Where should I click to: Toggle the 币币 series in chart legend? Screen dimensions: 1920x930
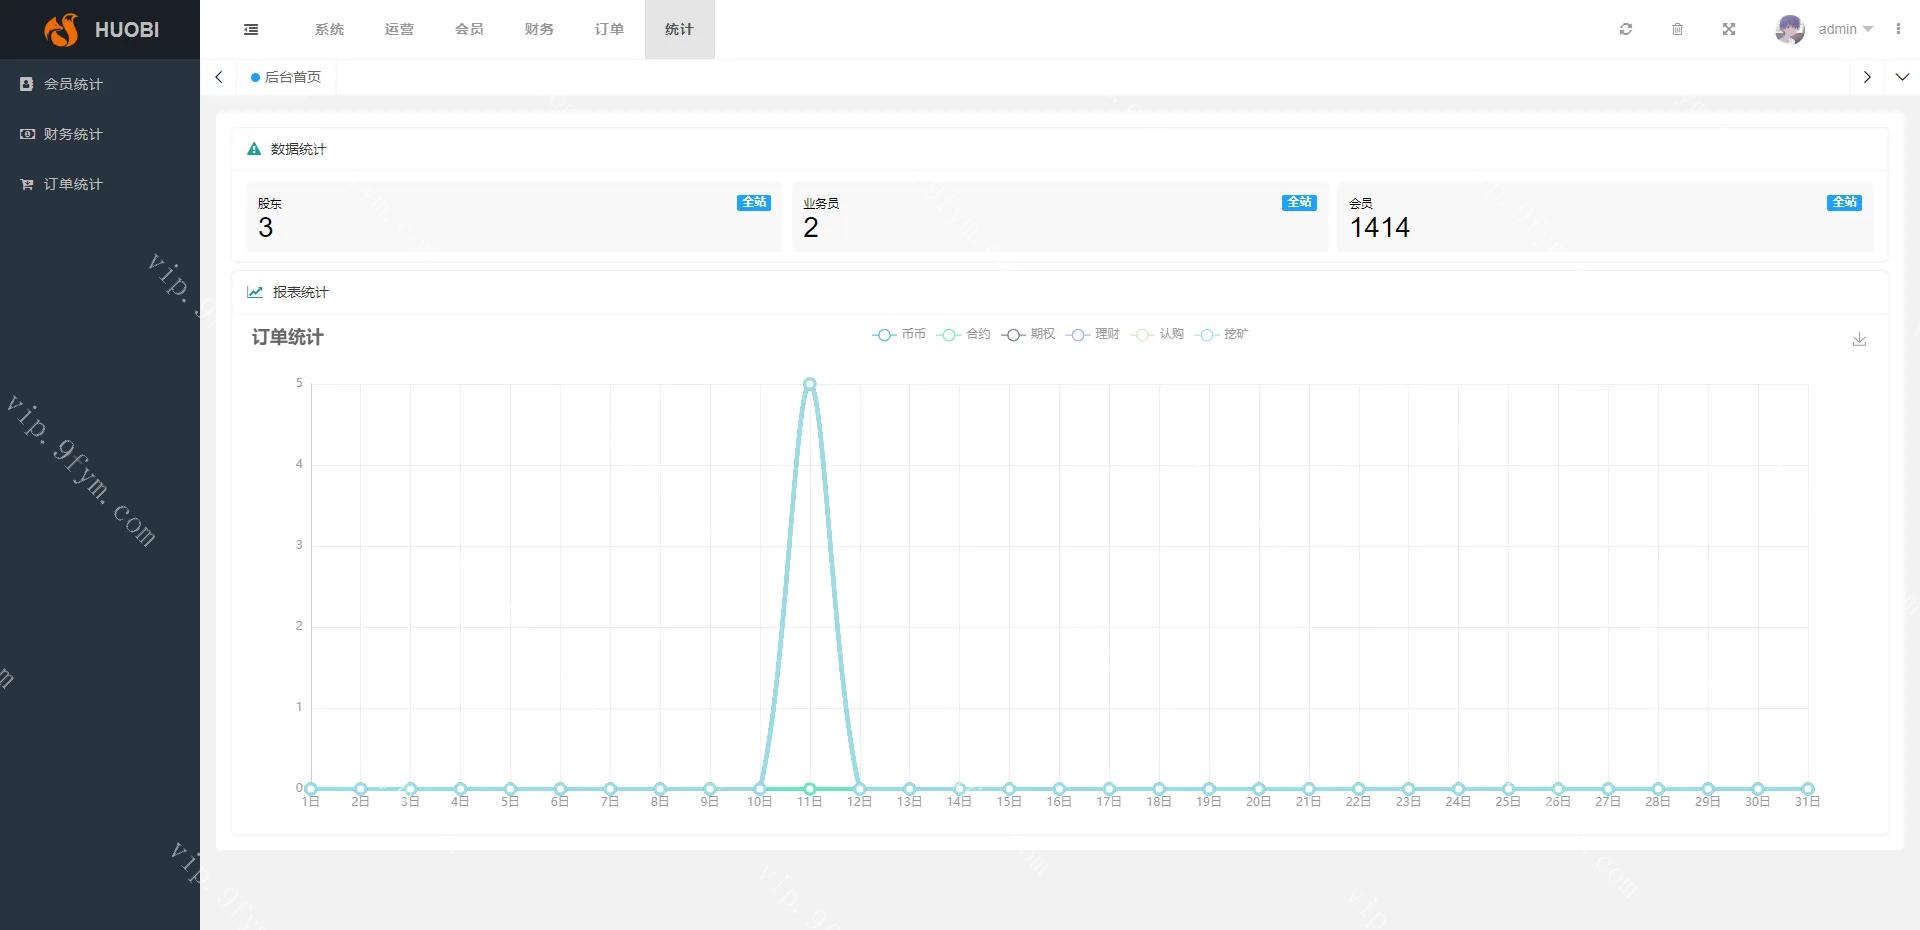pos(899,335)
